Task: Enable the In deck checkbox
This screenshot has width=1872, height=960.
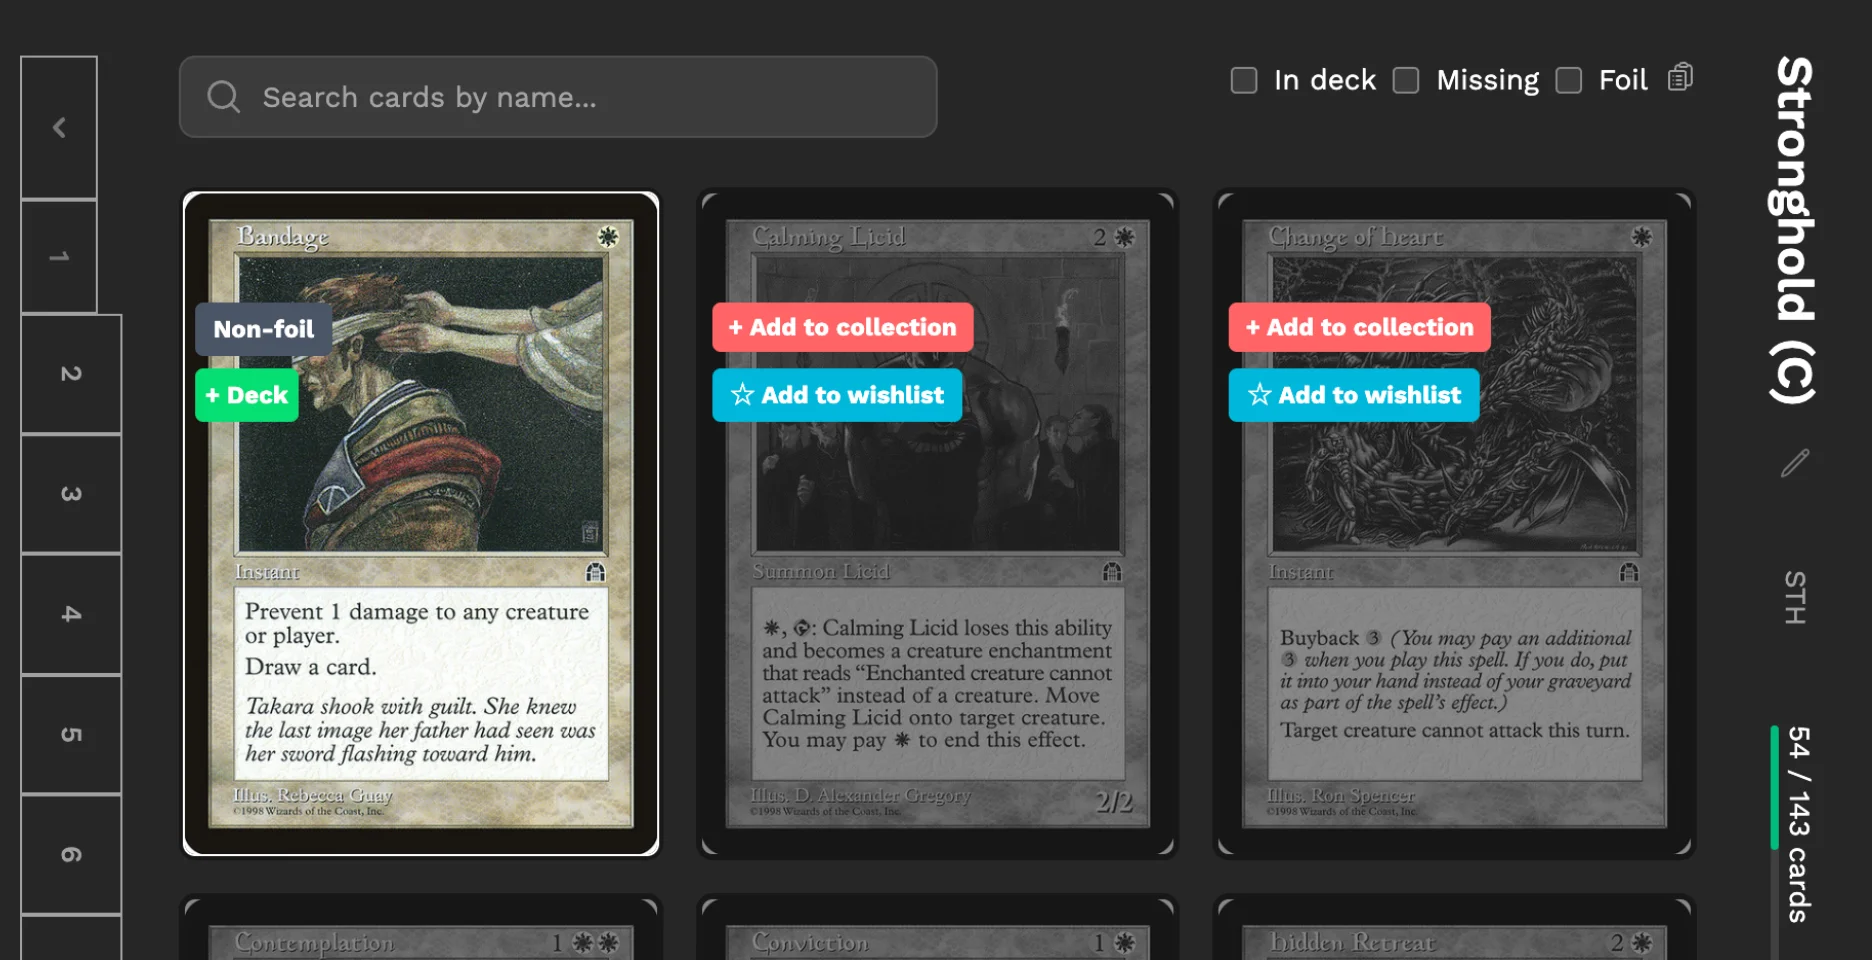Action: click(x=1244, y=80)
